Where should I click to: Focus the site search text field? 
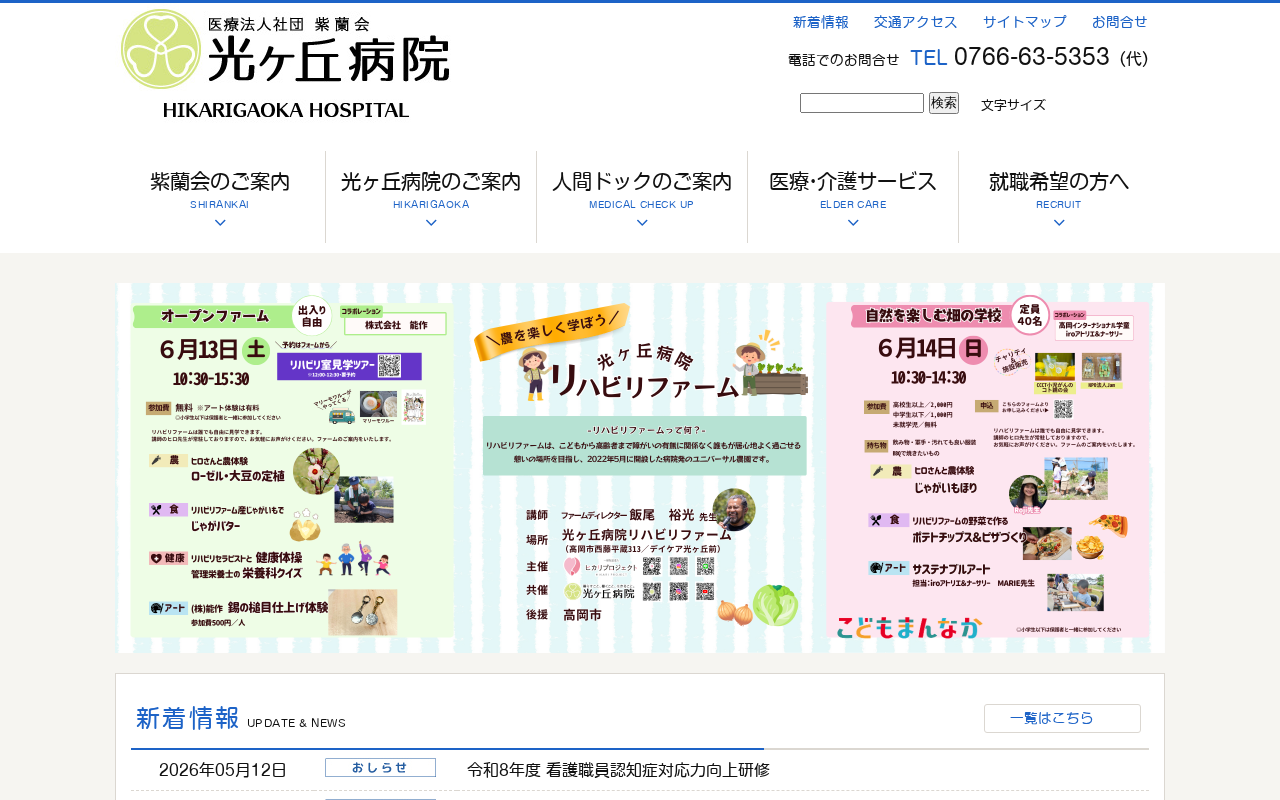point(862,103)
